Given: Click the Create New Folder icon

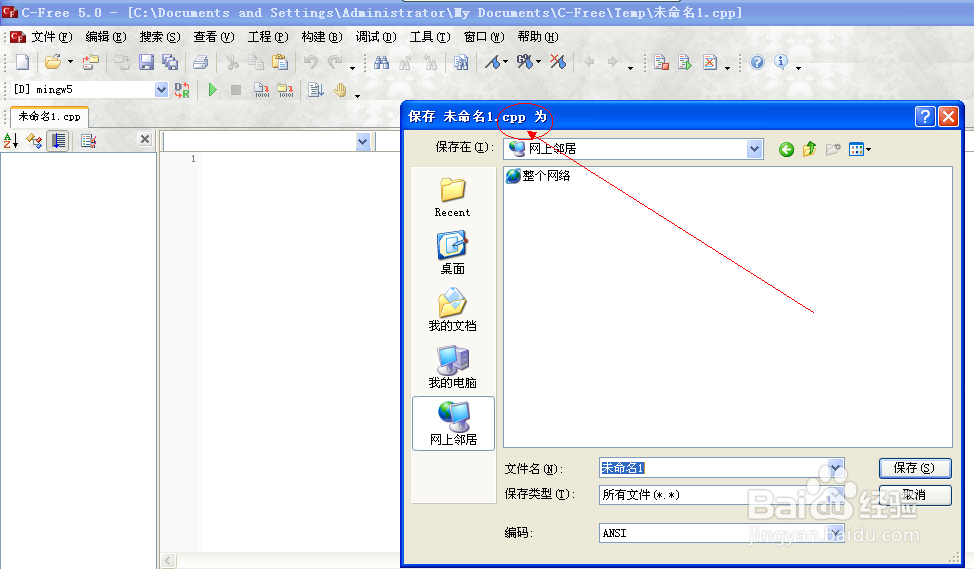Looking at the screenshot, I should 833,149.
